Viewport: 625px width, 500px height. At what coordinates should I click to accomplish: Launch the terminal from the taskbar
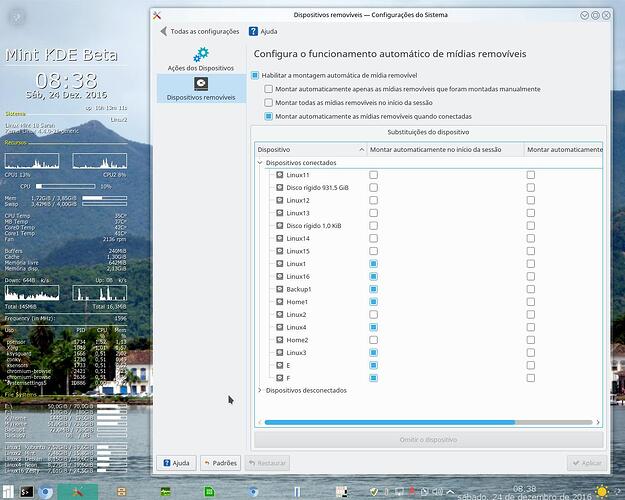(27, 492)
